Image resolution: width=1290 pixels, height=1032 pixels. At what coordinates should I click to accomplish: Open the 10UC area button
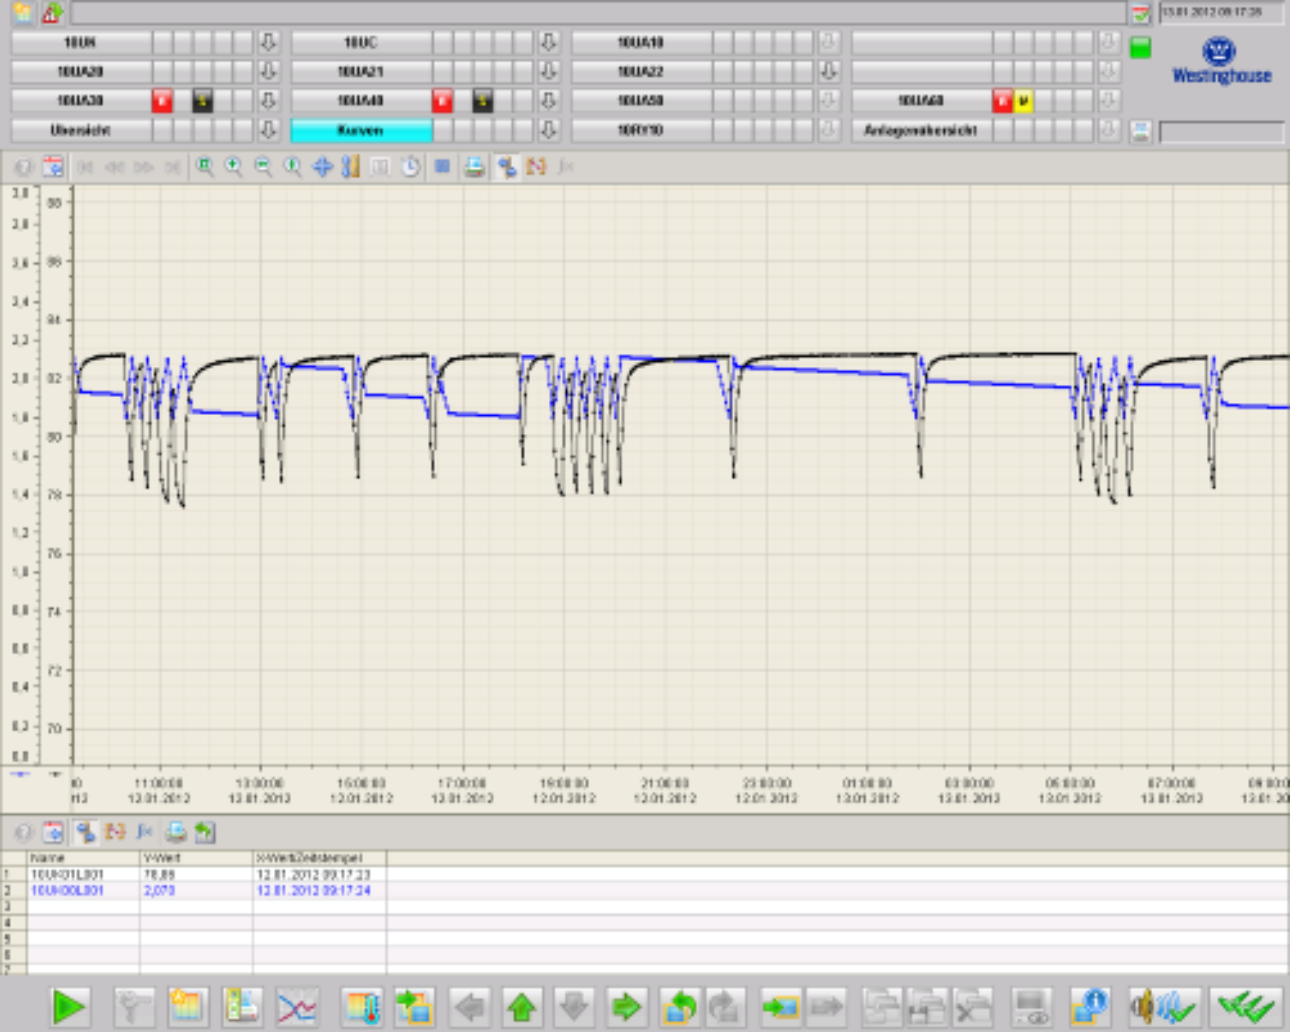coord(361,43)
